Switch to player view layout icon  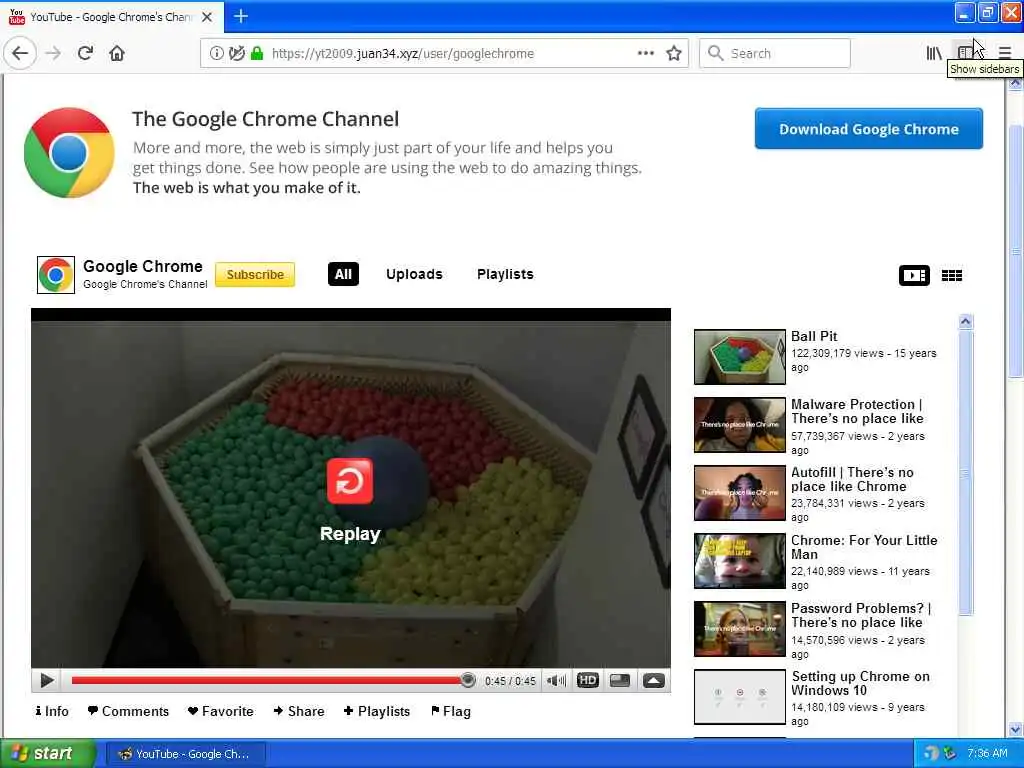(x=914, y=276)
